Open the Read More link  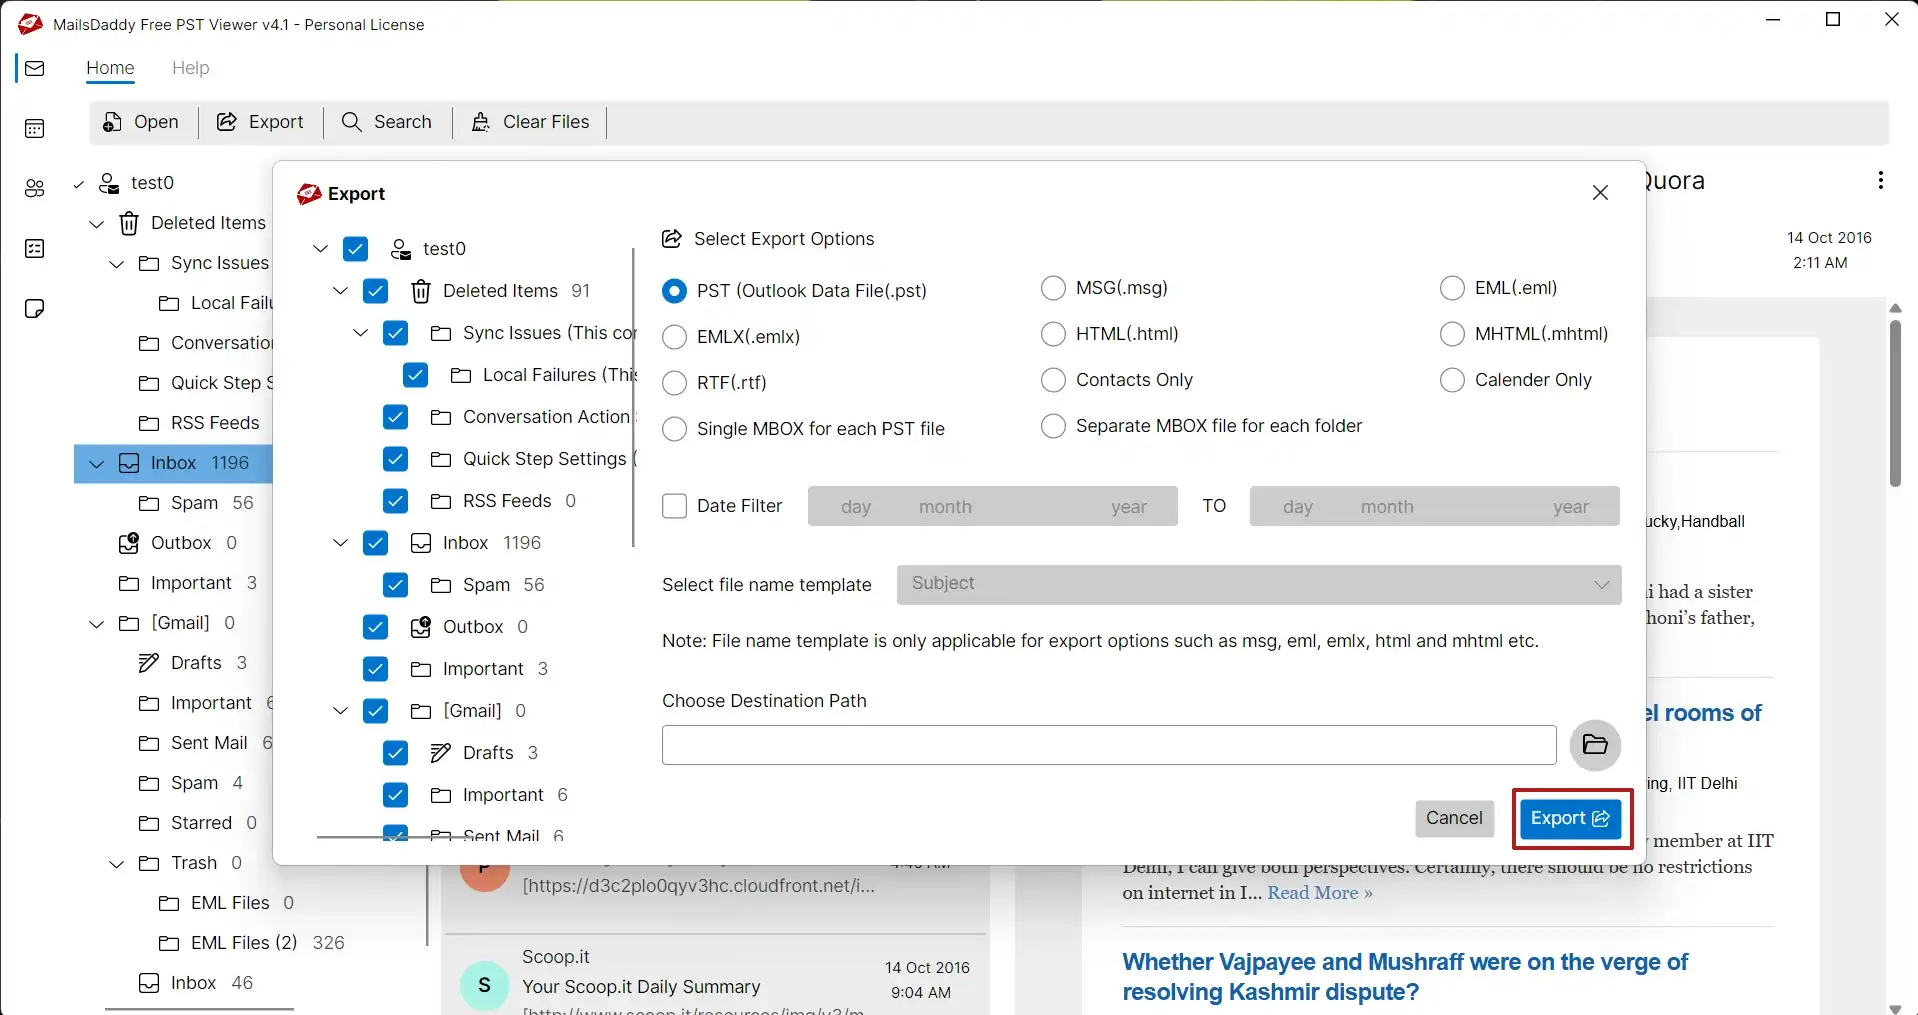coord(1320,893)
